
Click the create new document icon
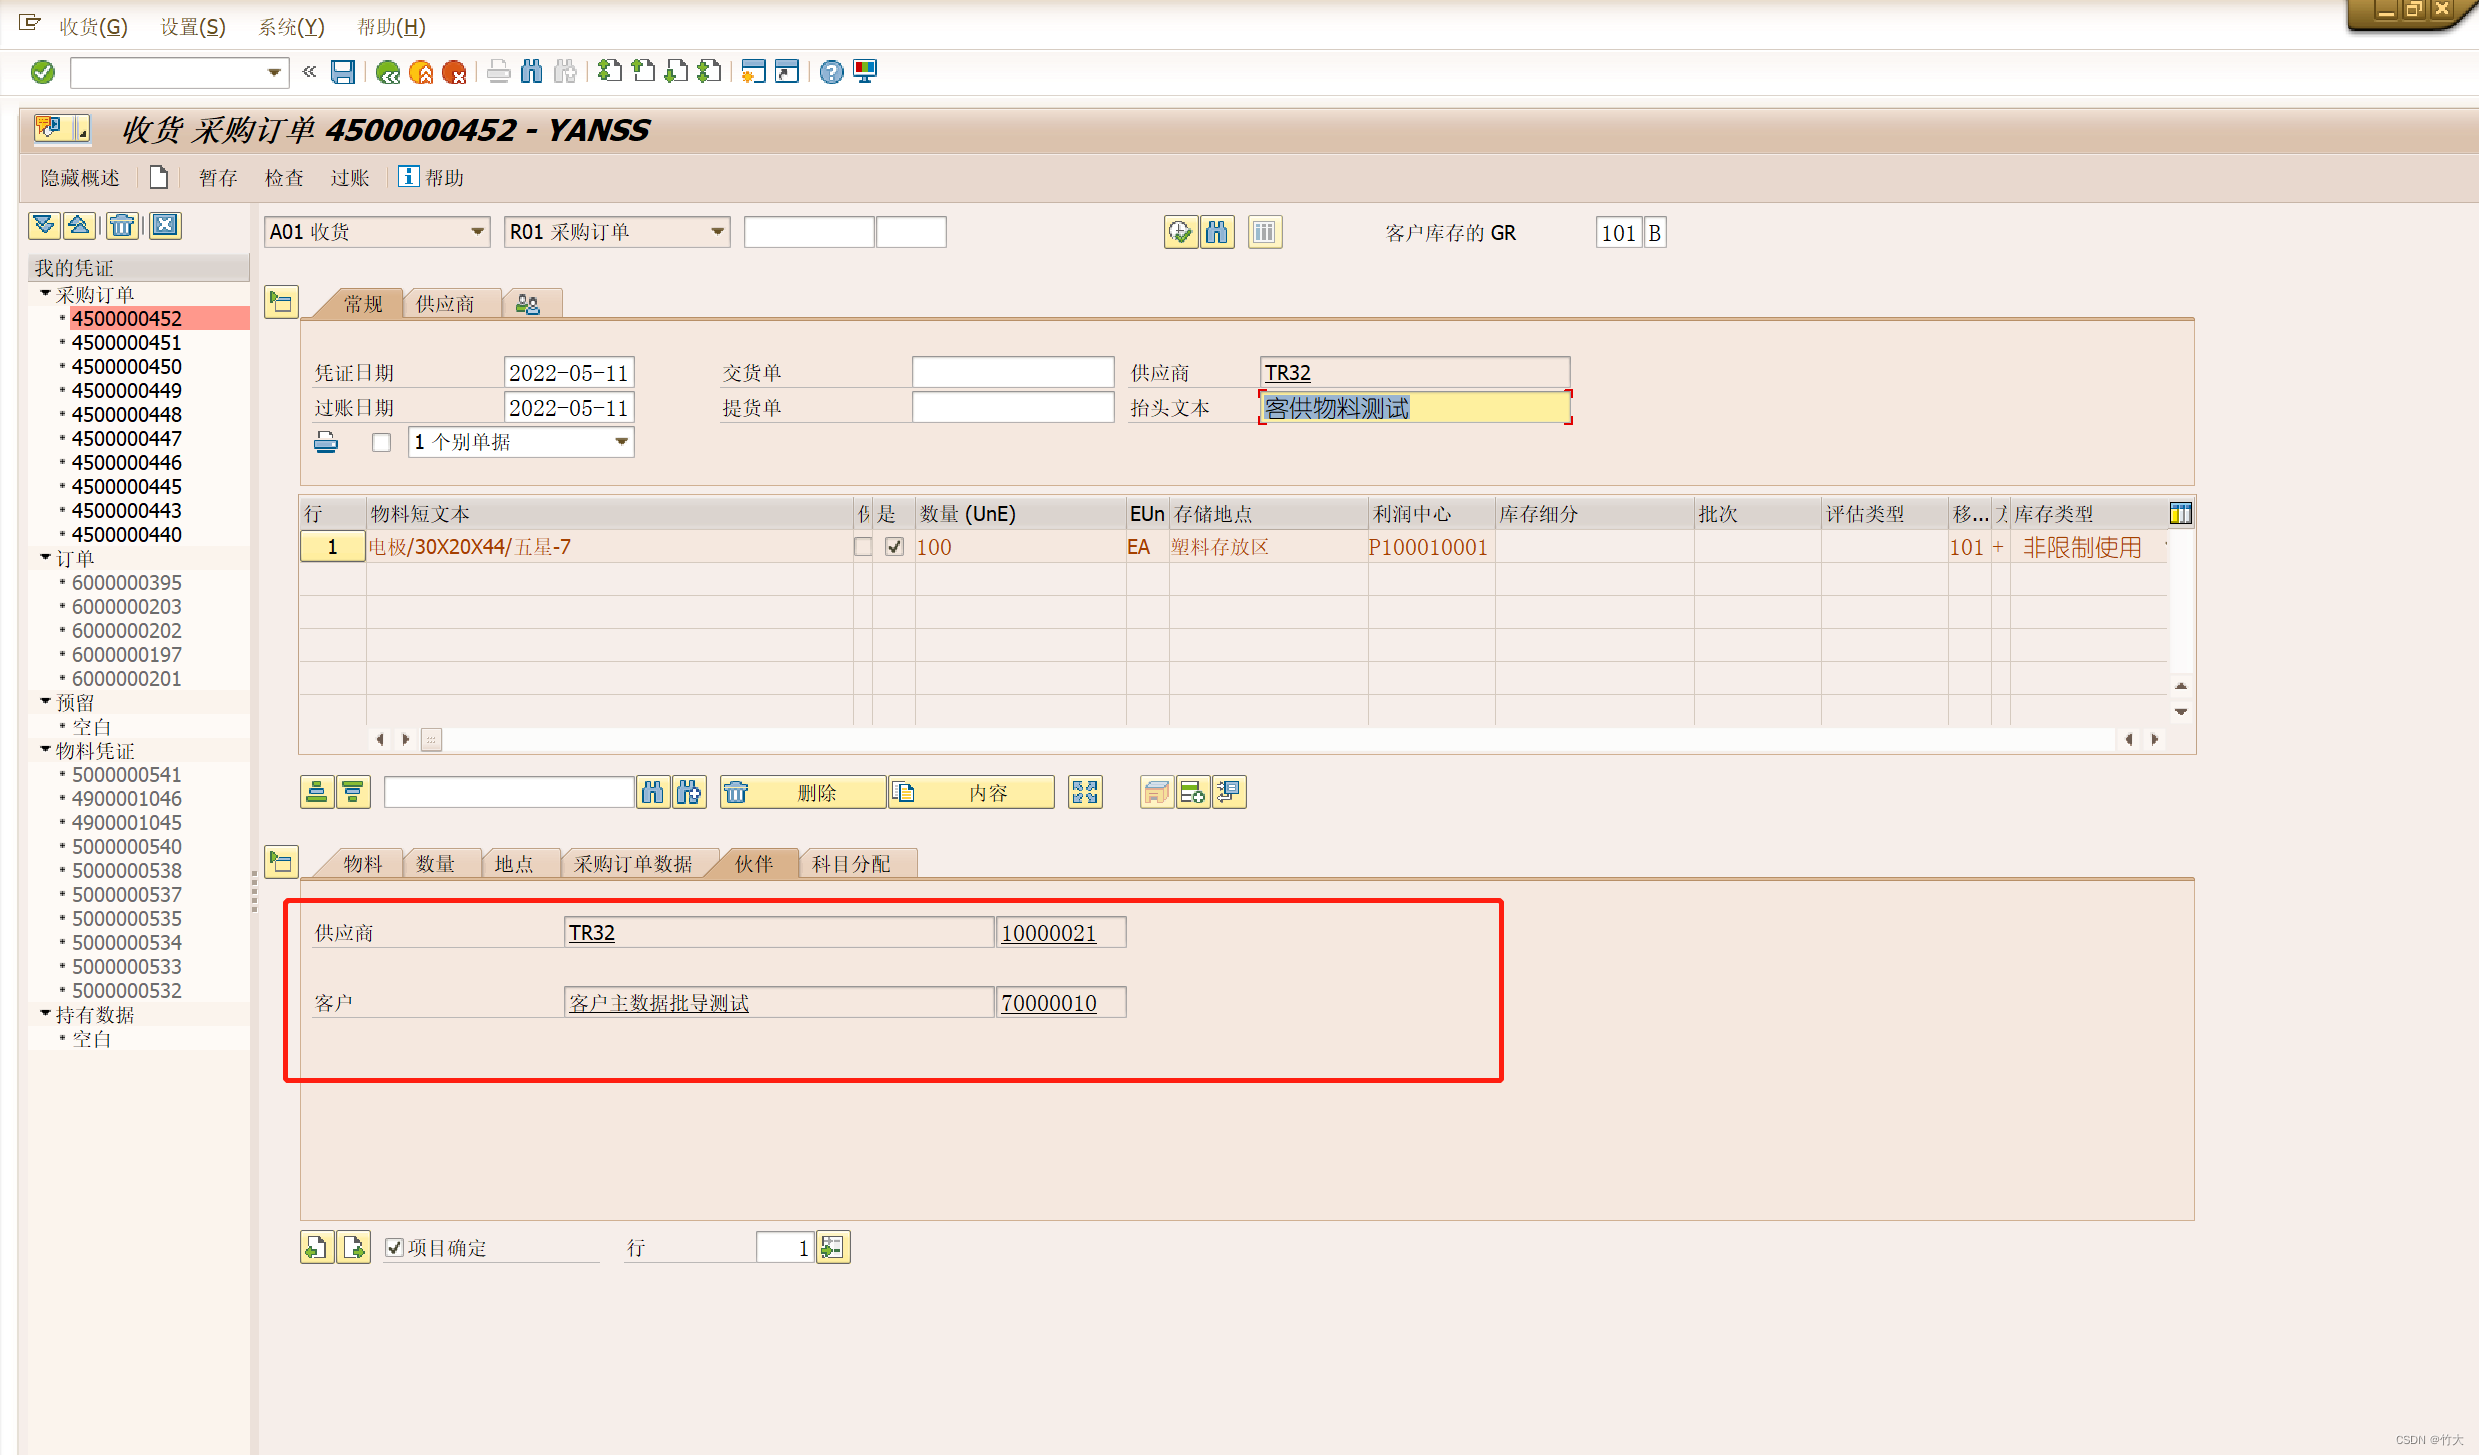(x=158, y=177)
